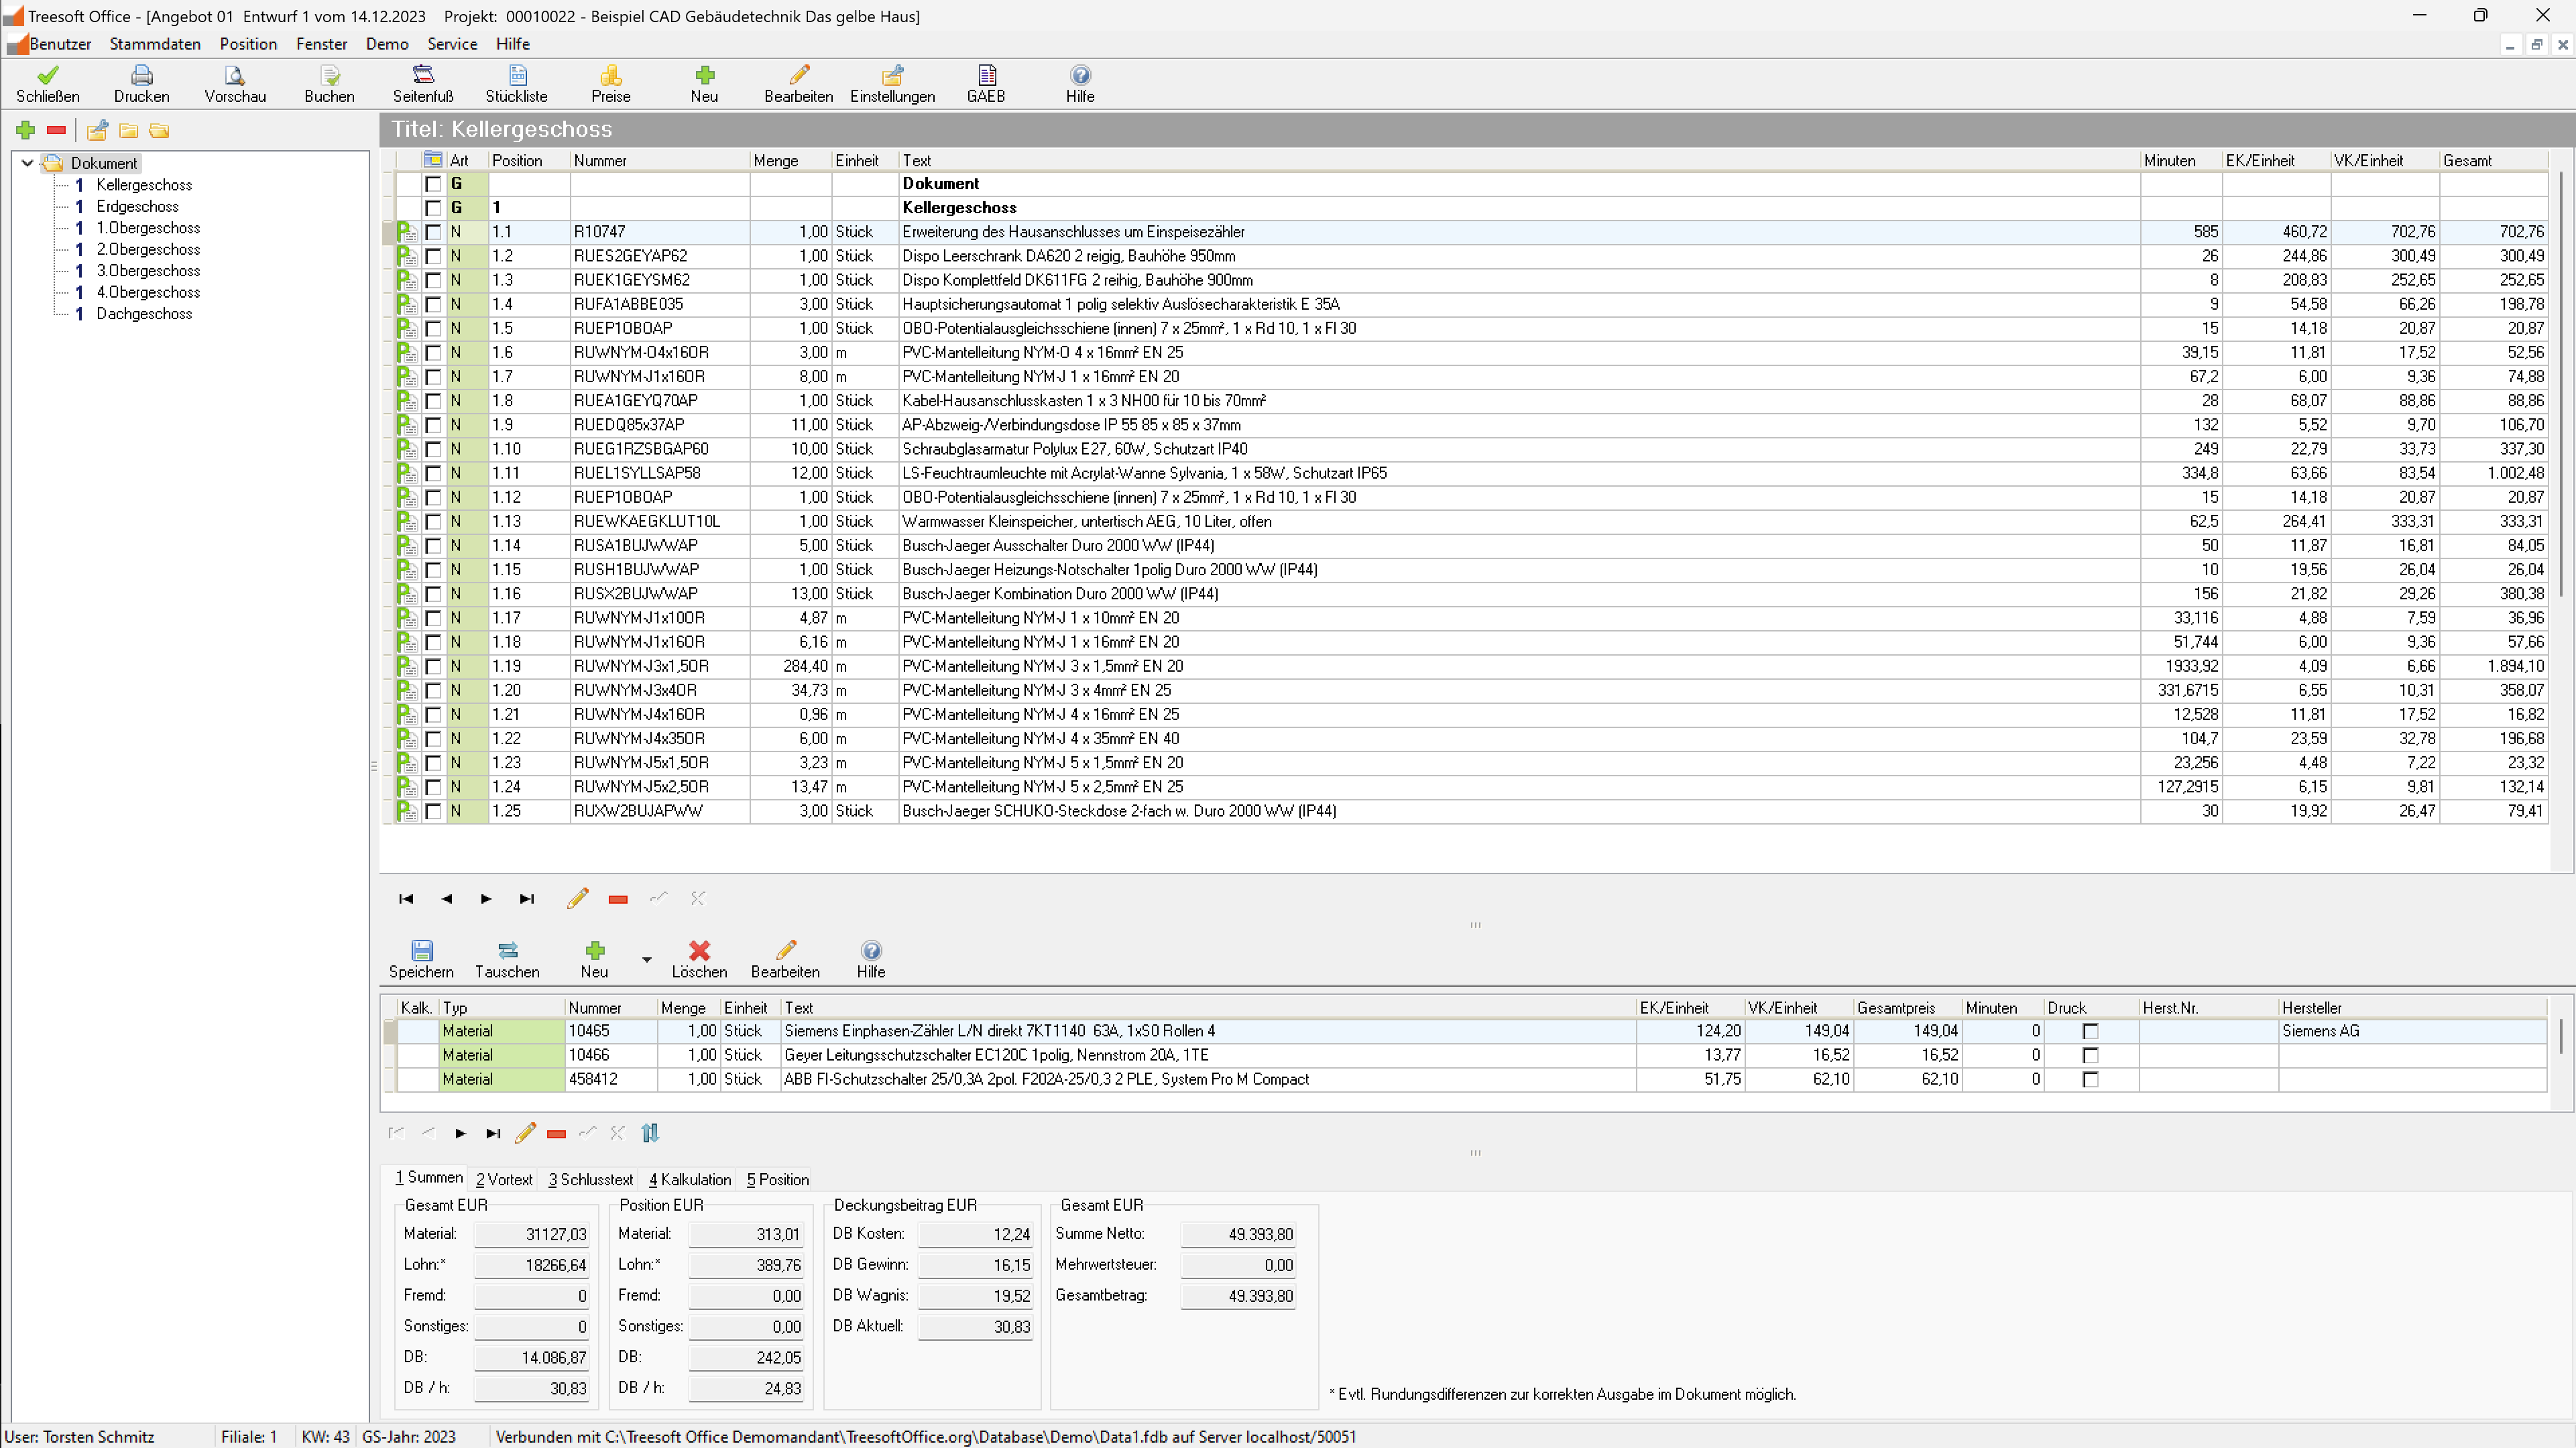Open the Benutzer menu
This screenshot has width=2576, height=1448.
pyautogui.click(x=60, y=44)
